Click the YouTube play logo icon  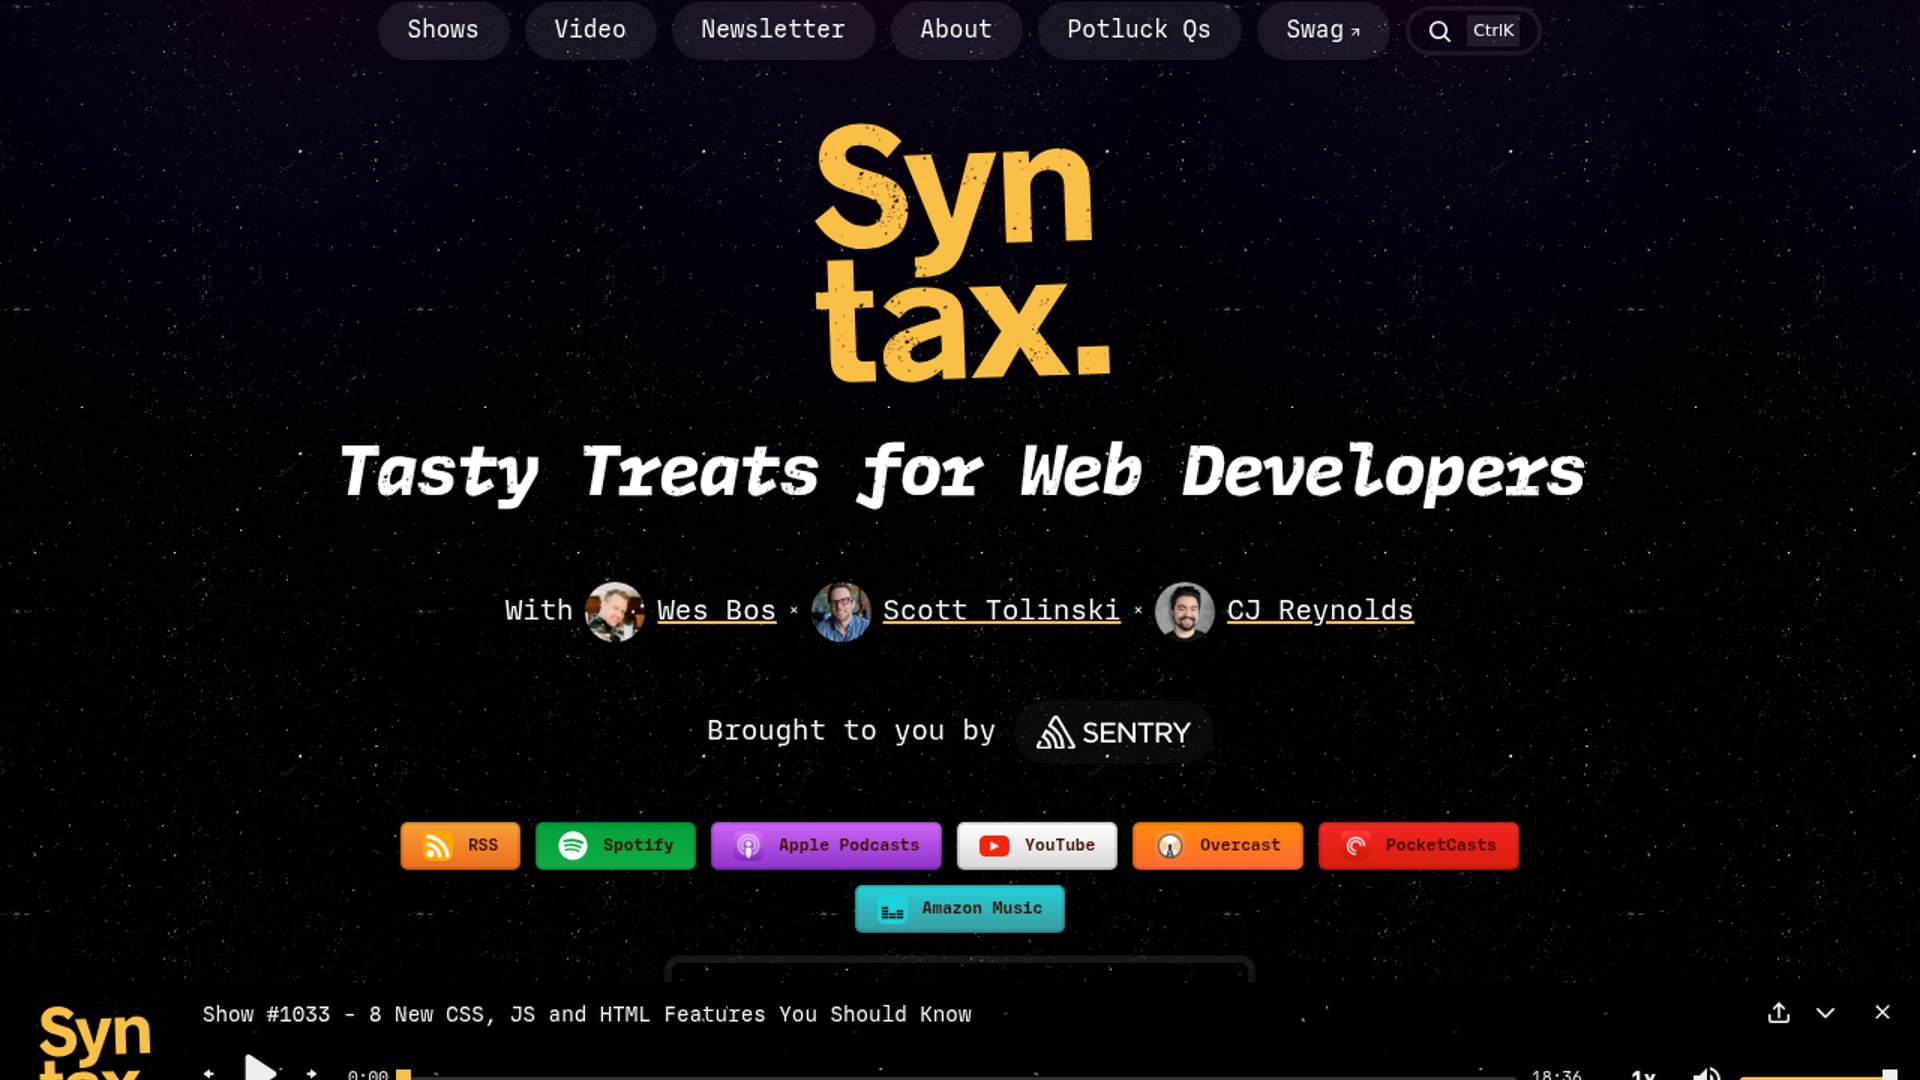click(x=994, y=846)
